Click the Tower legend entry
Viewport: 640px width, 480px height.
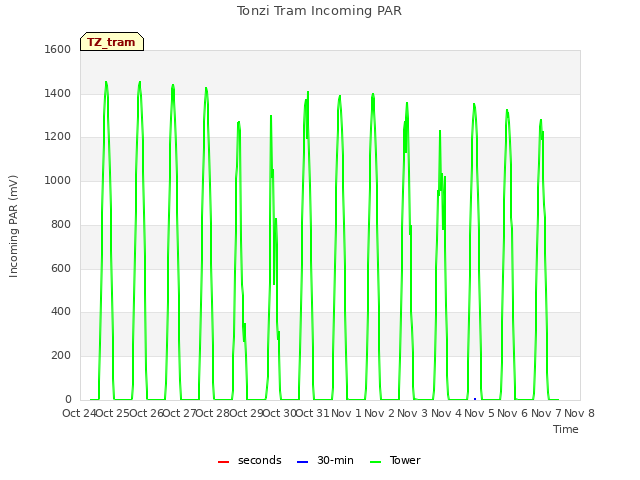coord(395,460)
